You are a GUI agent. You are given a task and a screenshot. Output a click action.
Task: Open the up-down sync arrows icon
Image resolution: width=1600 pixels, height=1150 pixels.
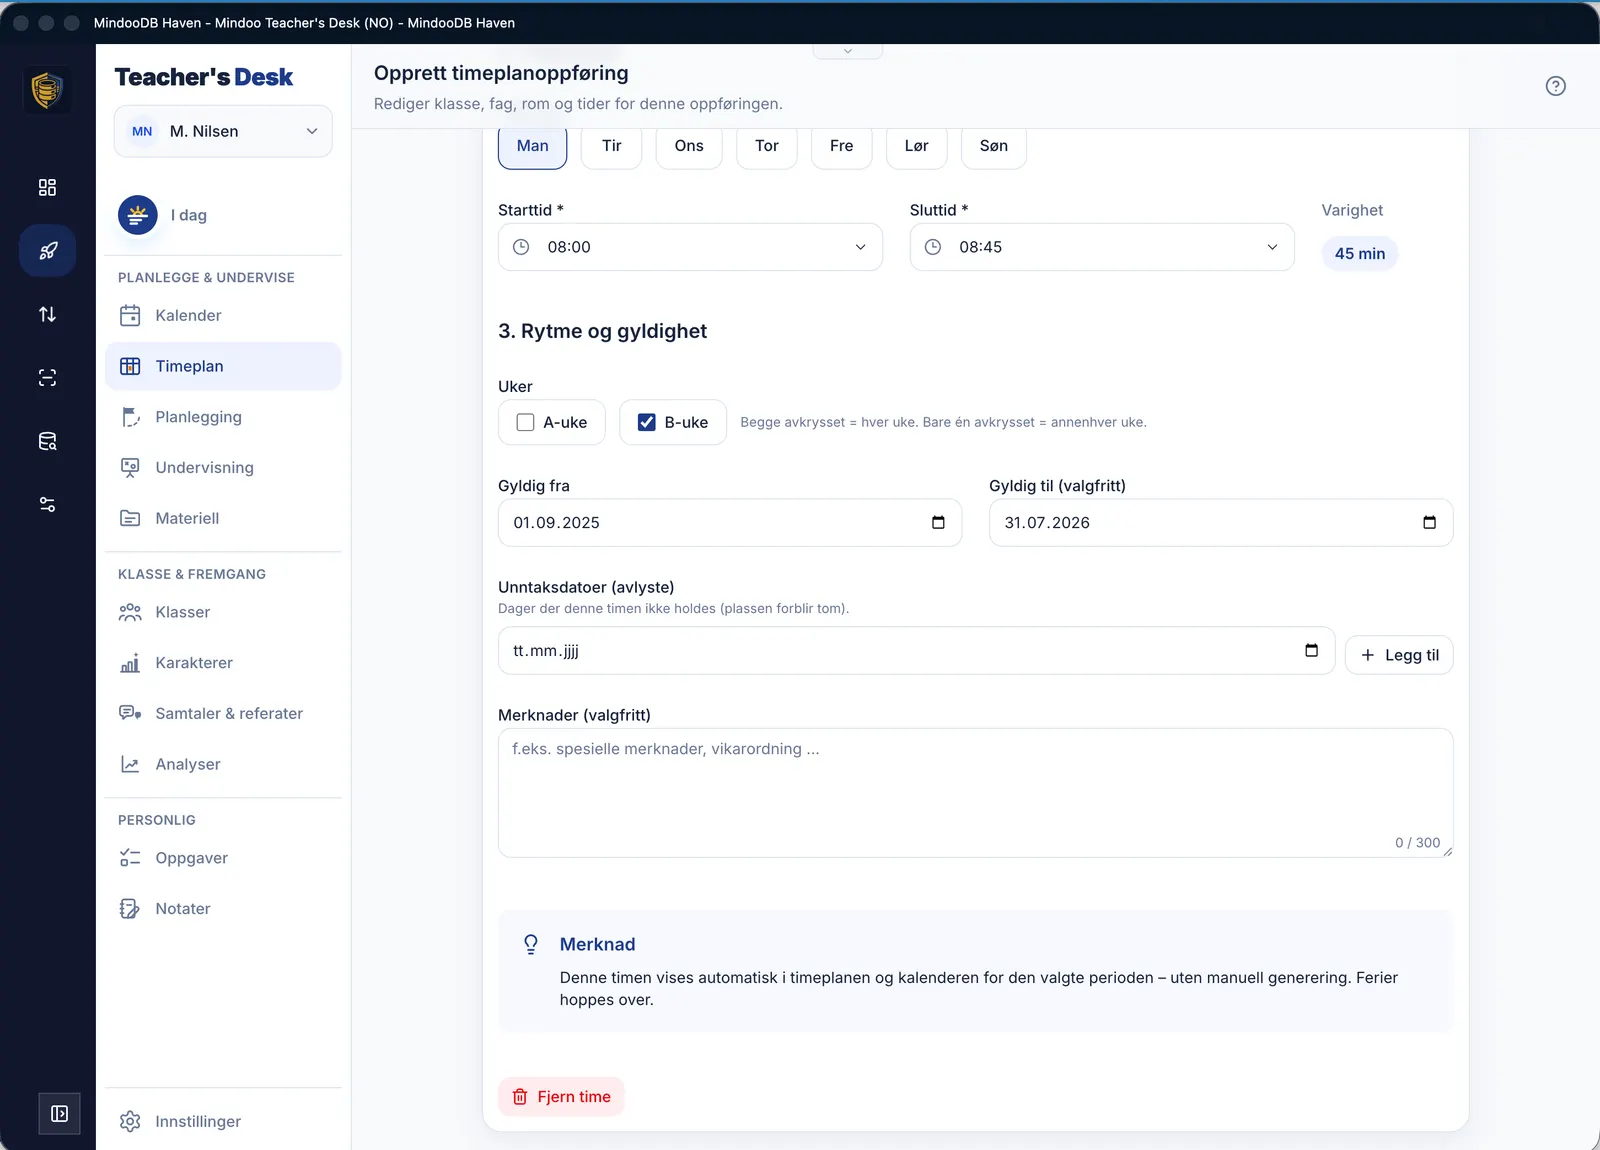[47, 314]
